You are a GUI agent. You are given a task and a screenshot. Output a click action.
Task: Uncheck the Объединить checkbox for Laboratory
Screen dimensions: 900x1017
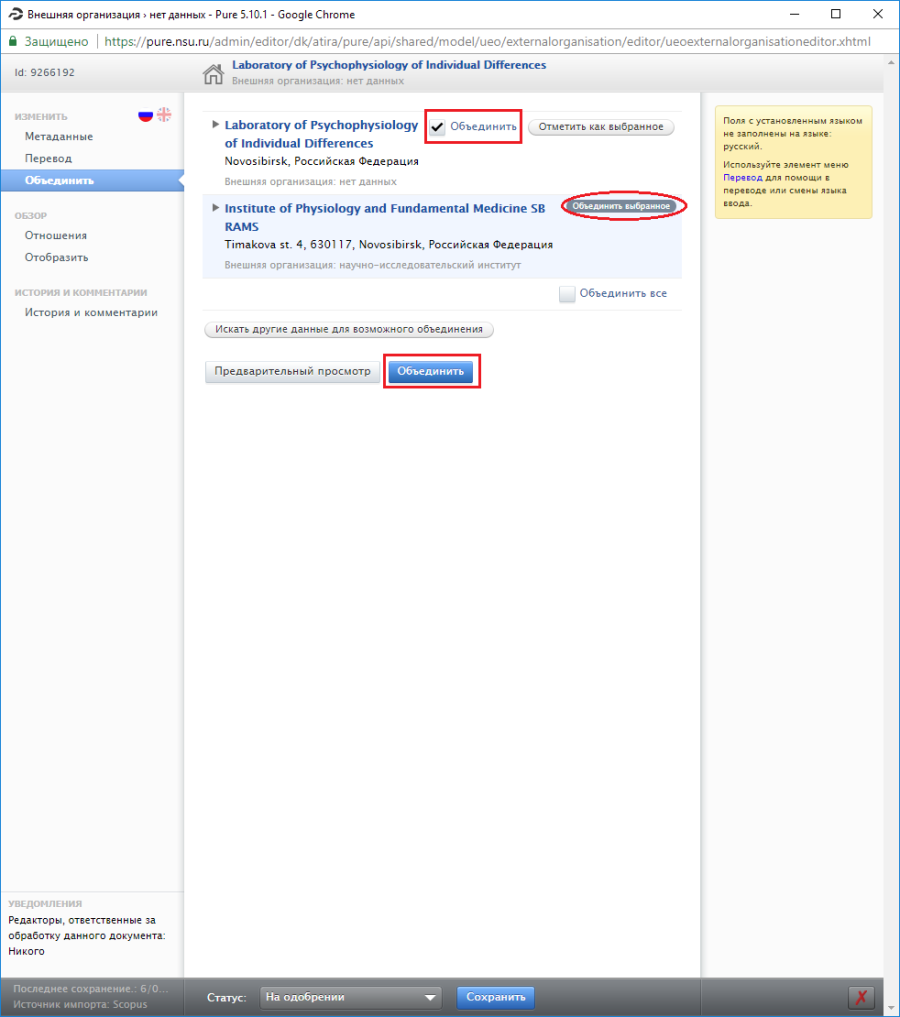pyautogui.click(x=437, y=127)
